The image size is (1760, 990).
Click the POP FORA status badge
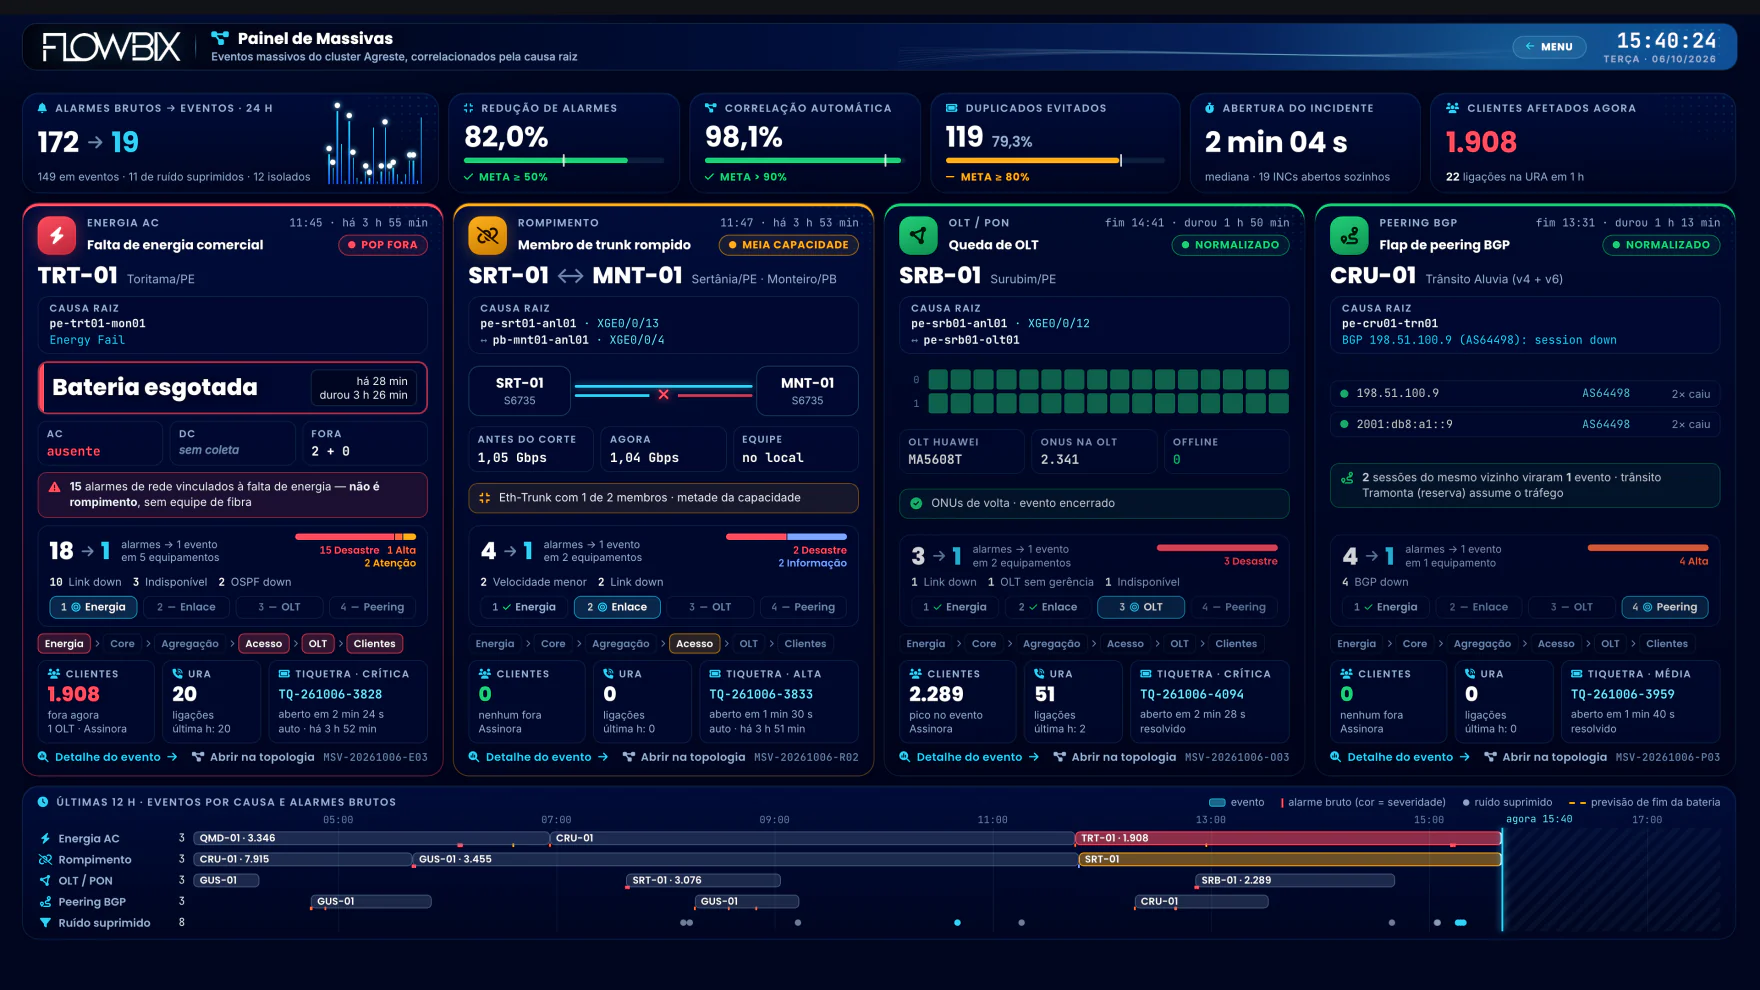click(x=383, y=245)
